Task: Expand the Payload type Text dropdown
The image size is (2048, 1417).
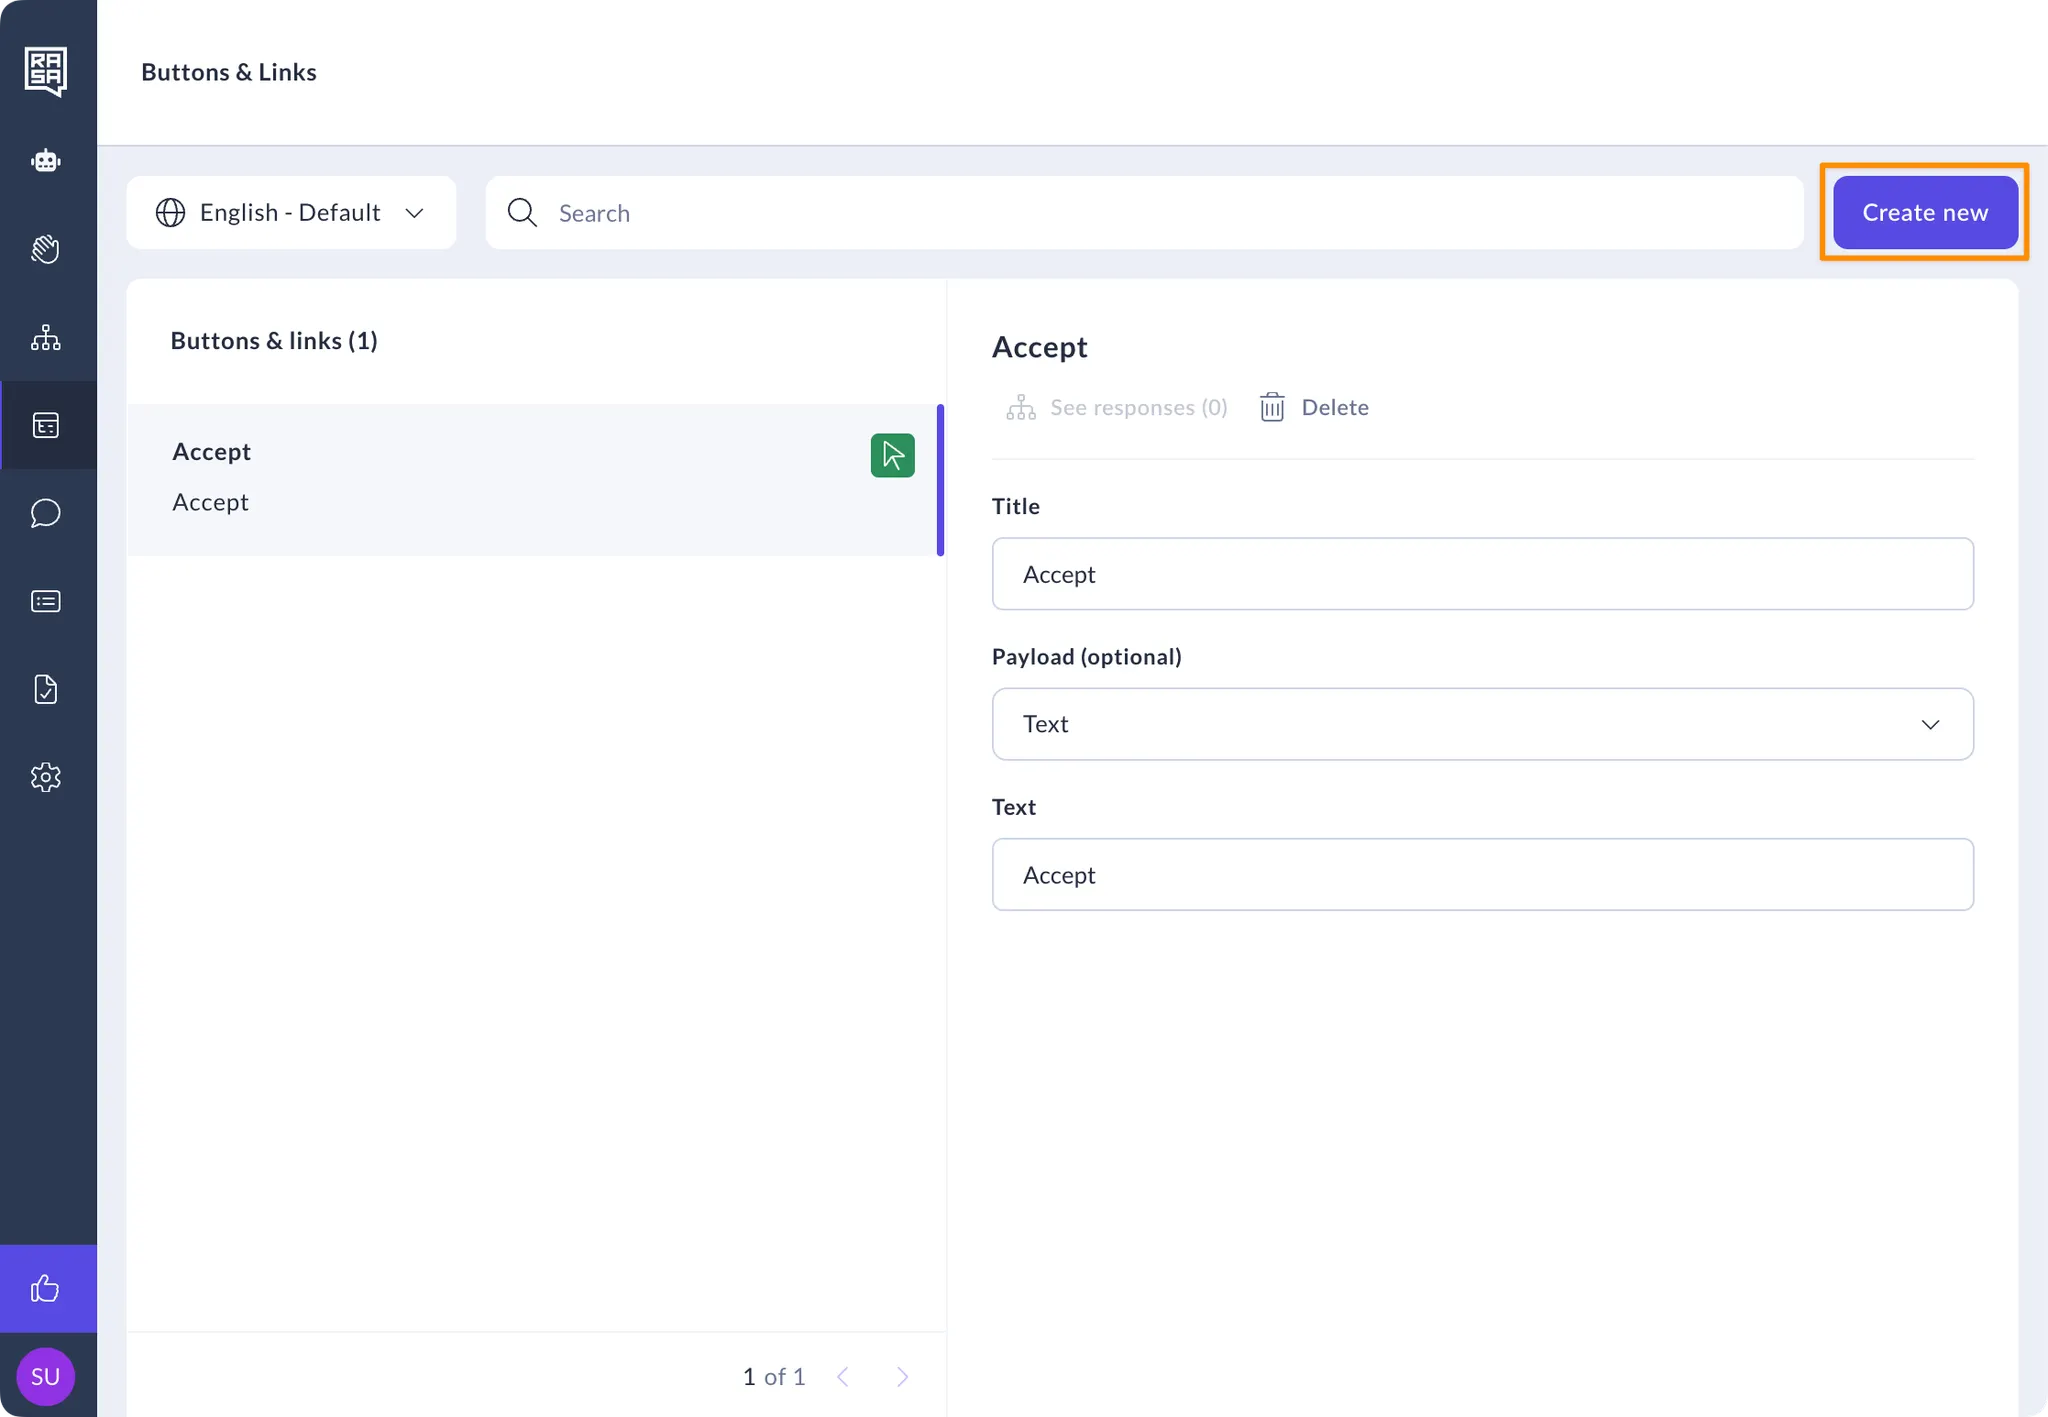Action: click(x=1482, y=724)
